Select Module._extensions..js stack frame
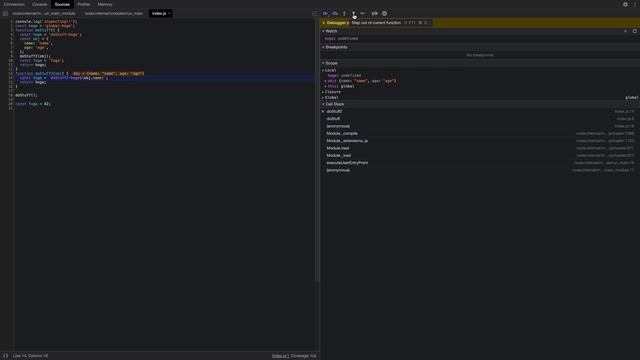This screenshot has width=640, height=360. point(480,141)
